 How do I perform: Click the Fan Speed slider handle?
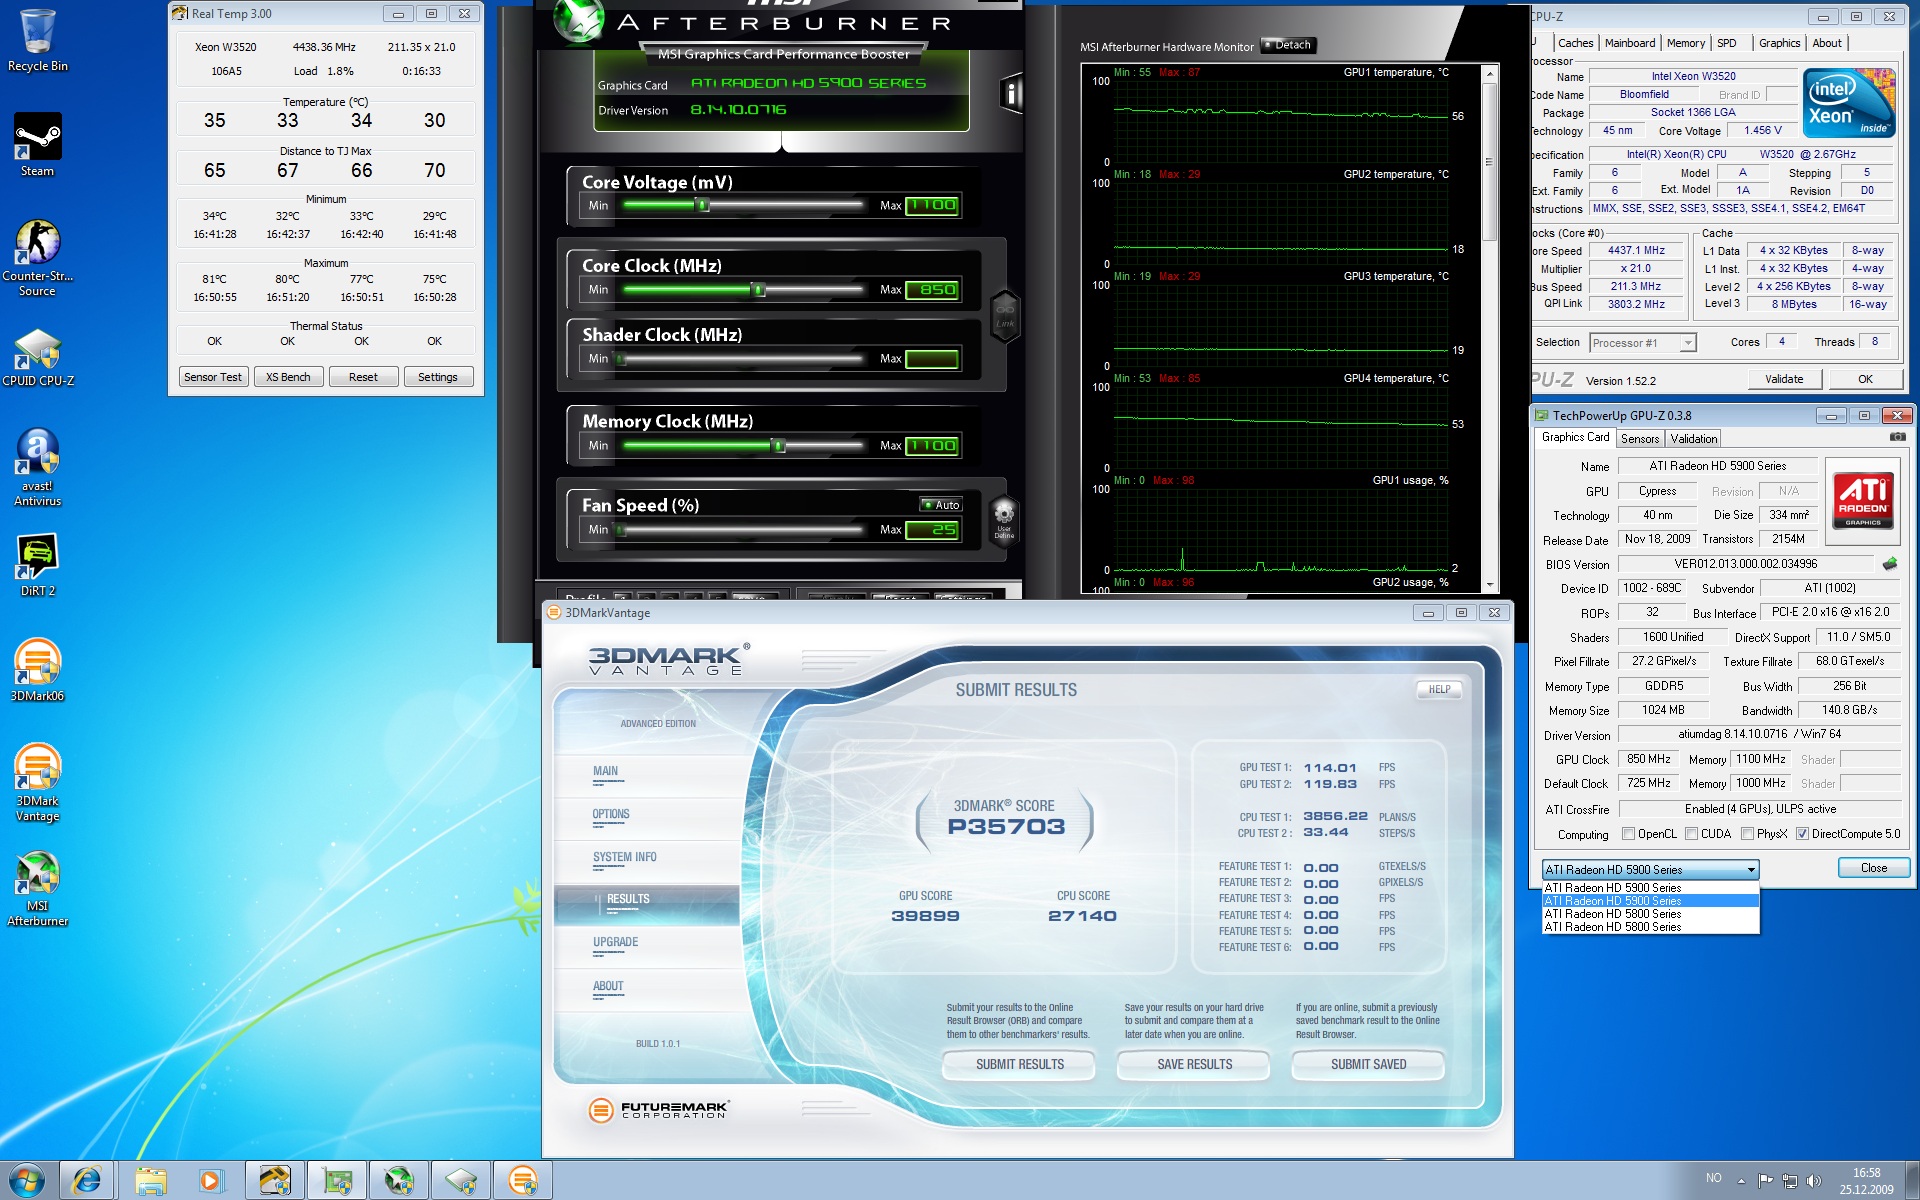tap(621, 530)
